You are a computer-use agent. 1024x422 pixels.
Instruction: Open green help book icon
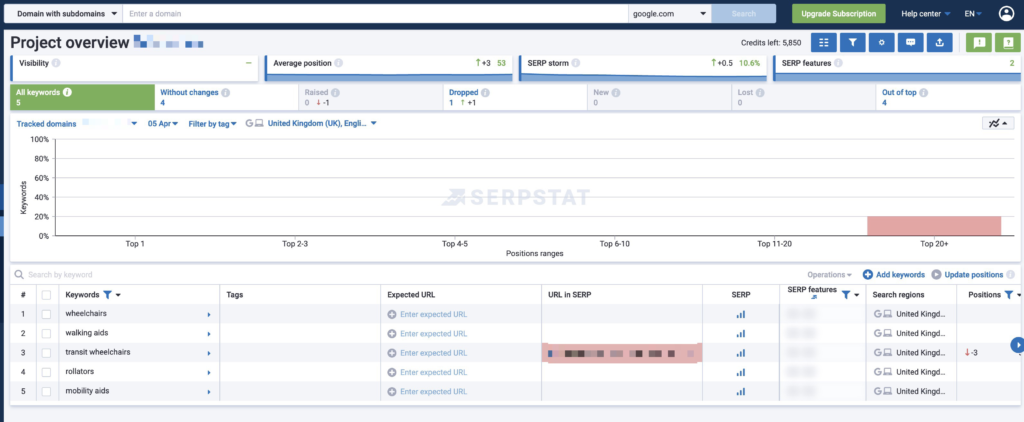tap(1008, 42)
